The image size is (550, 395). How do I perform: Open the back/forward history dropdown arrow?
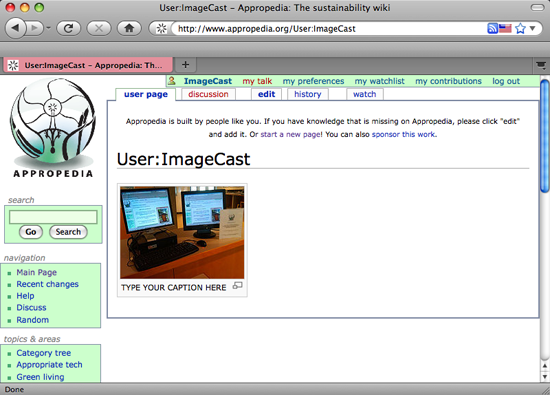pos(48,28)
